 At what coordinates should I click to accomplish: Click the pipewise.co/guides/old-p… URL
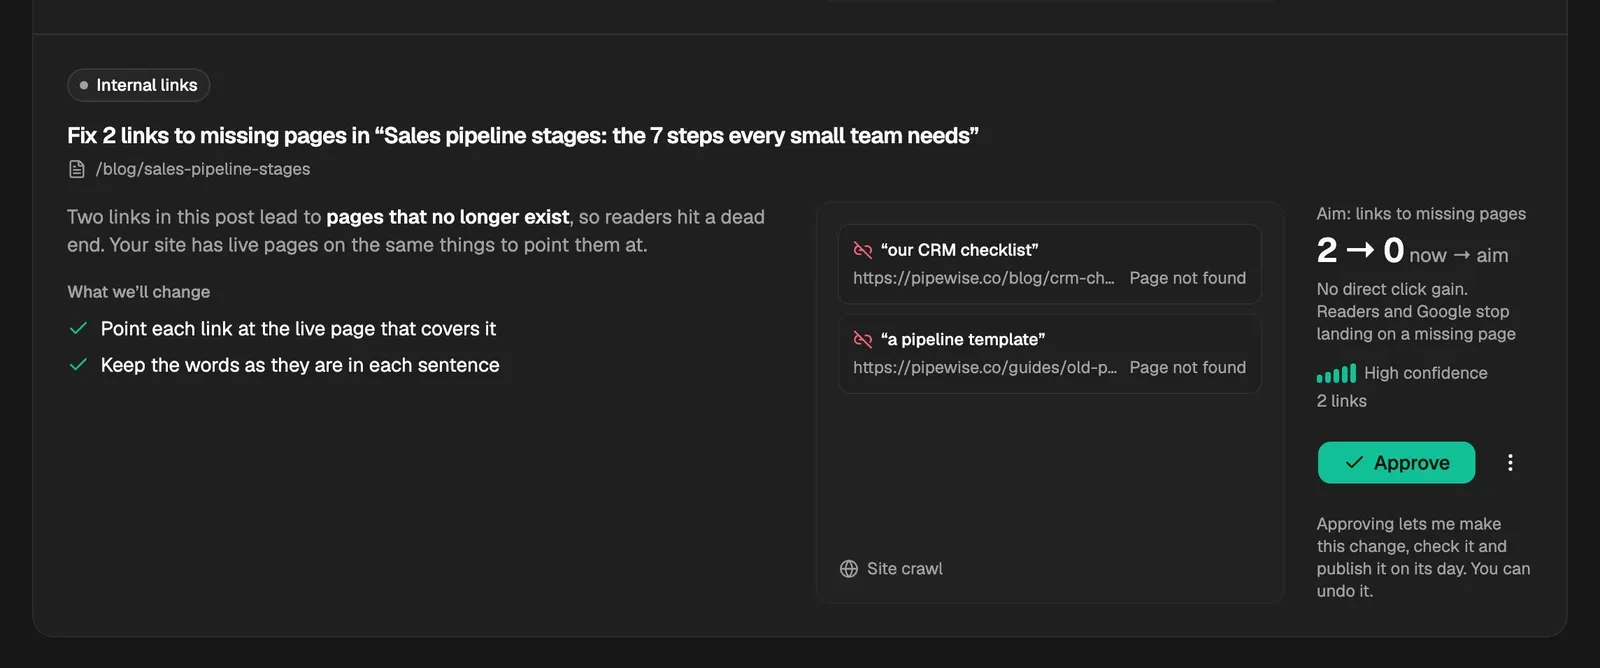click(985, 368)
